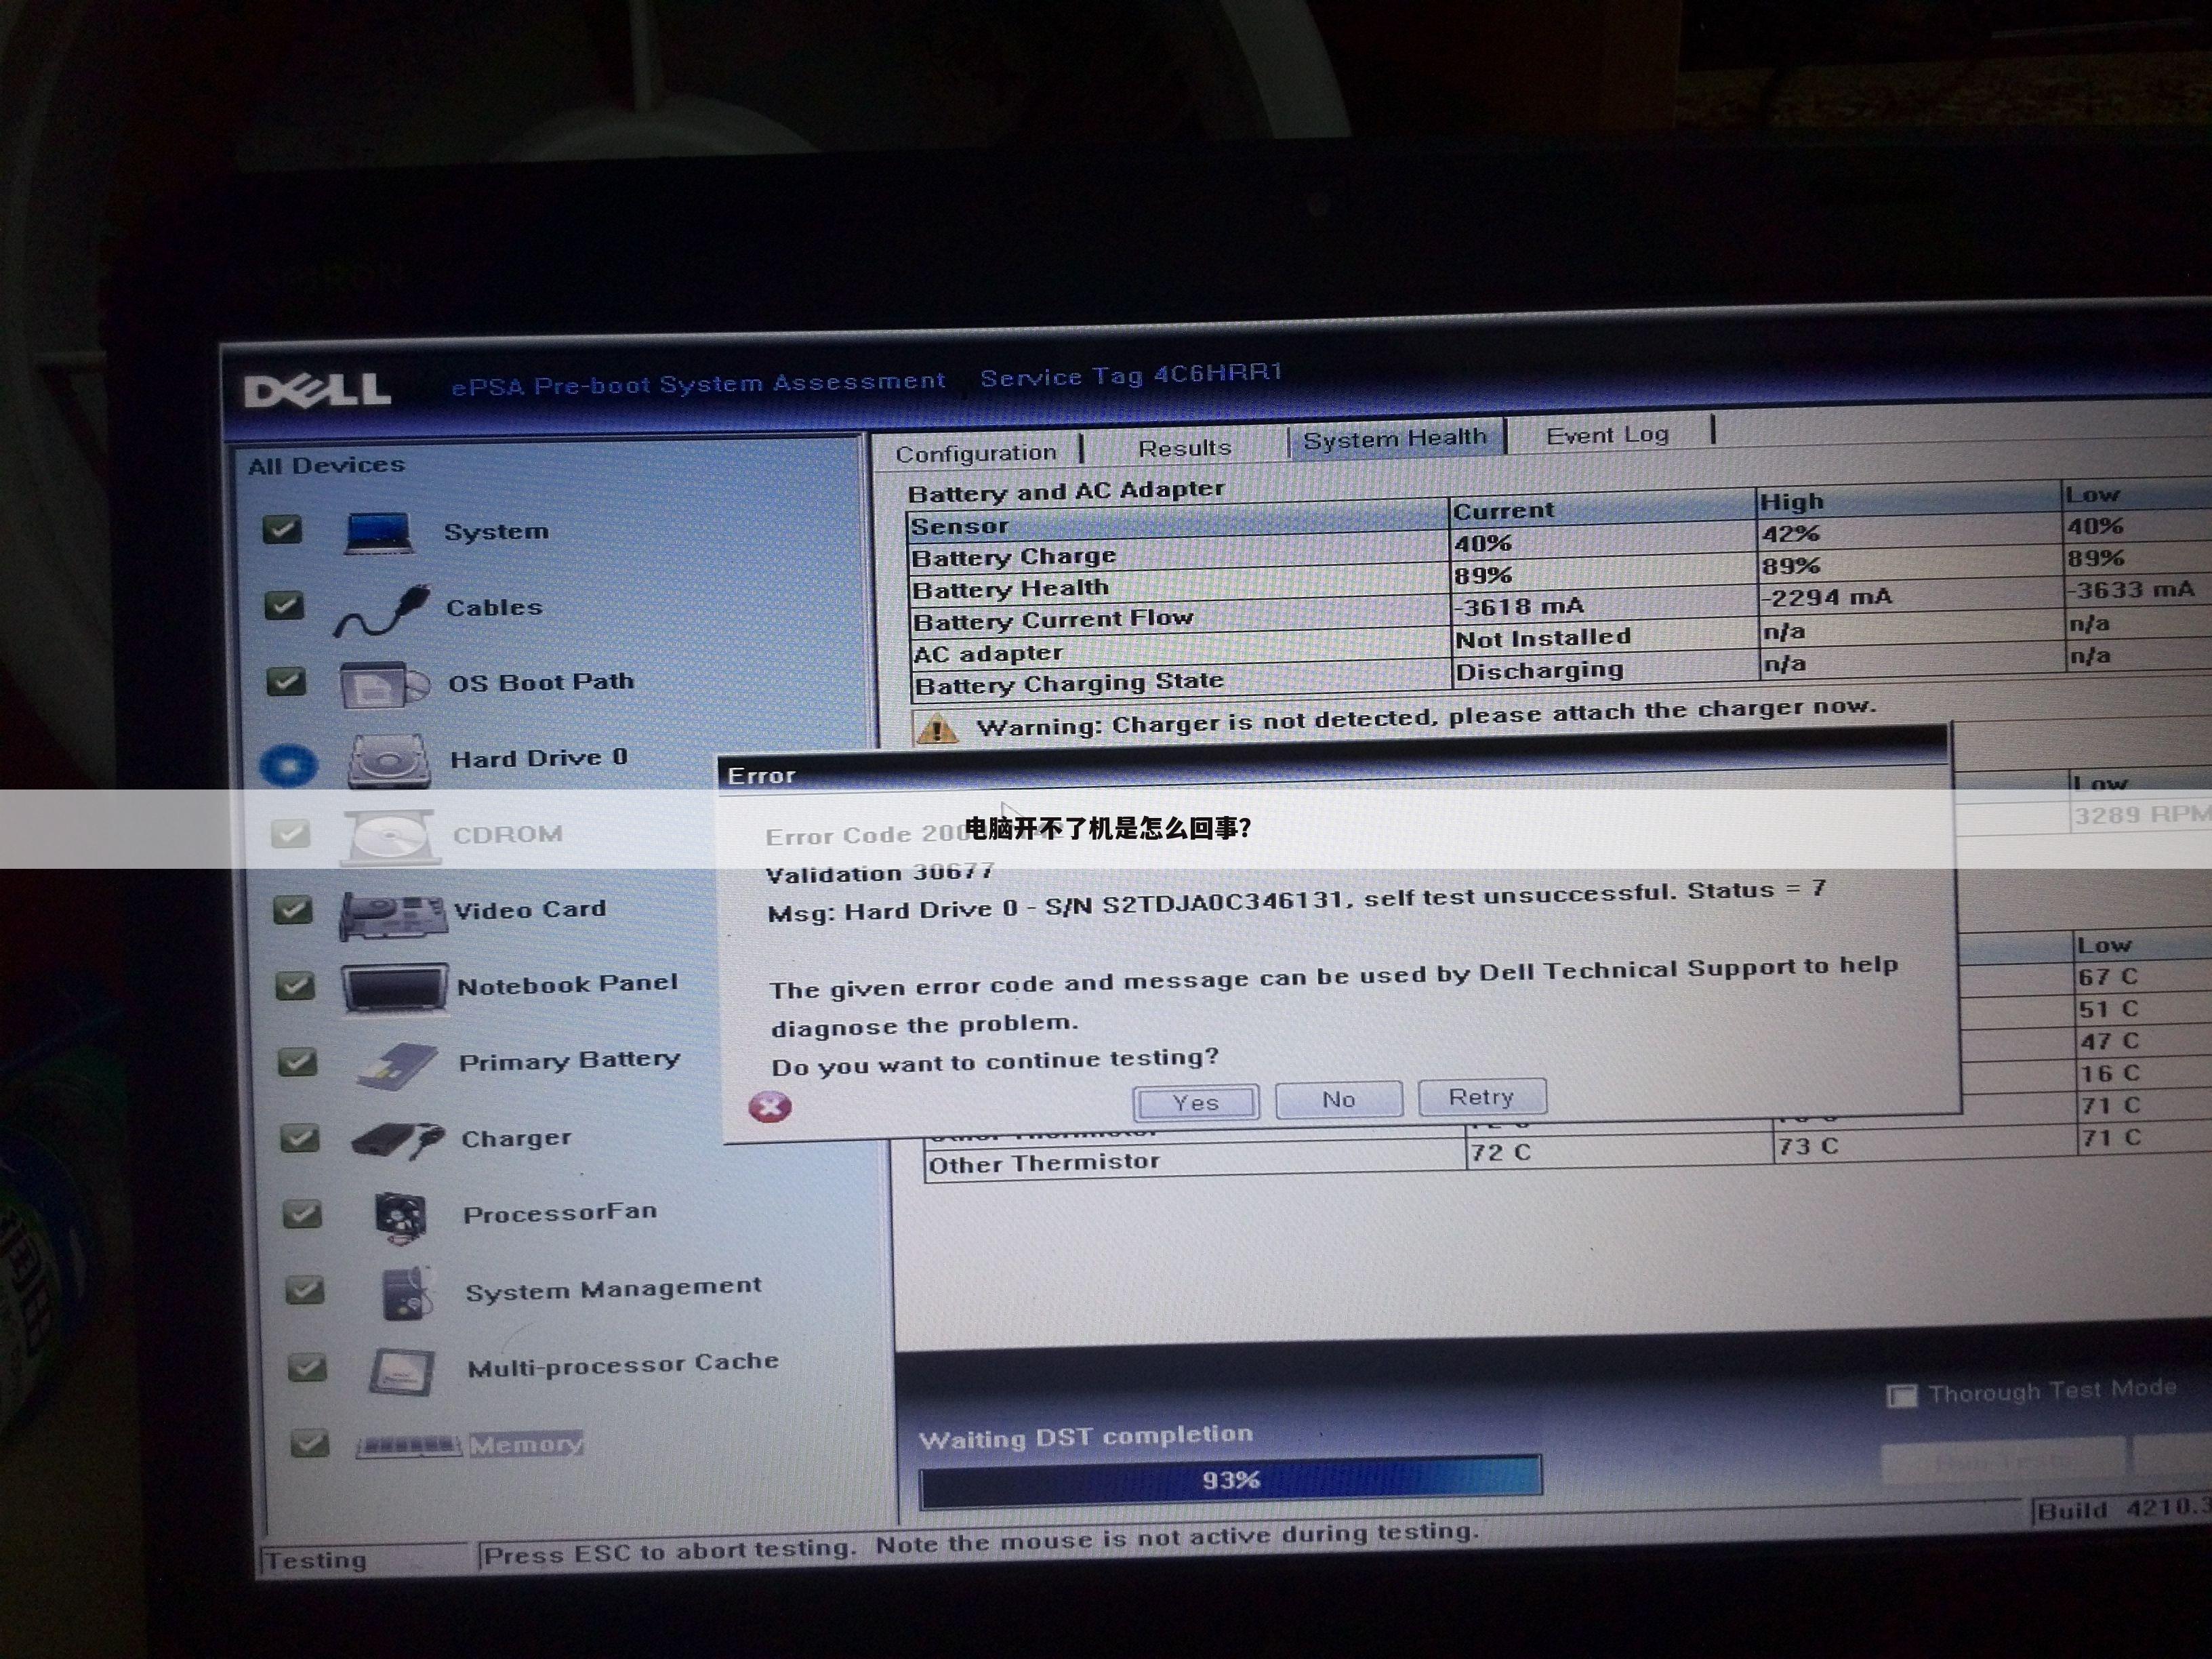Select the Primary Battery icon
The image size is (2212, 1659).
point(397,1066)
